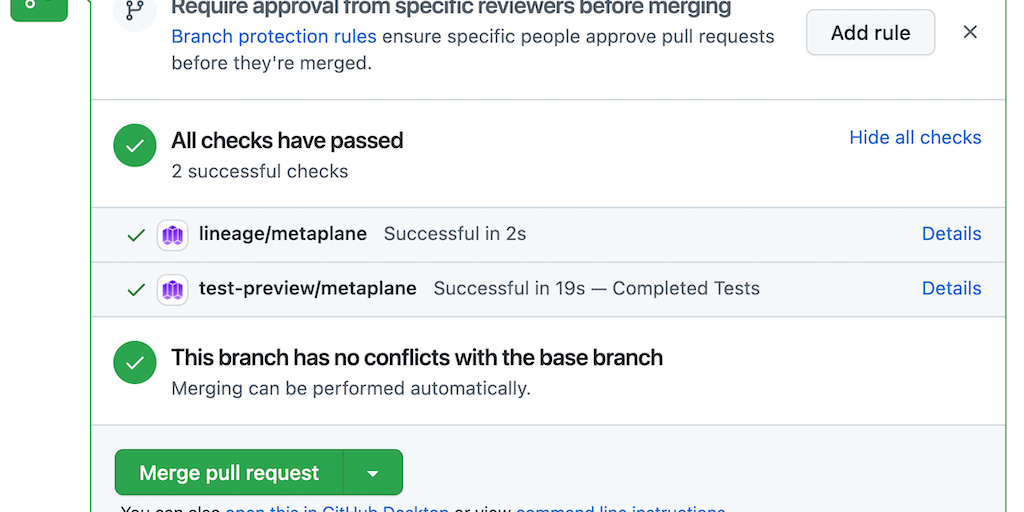The width and height of the screenshot is (1024, 512).
Task: Click the green circle beside no conflicts message
Action: tap(135, 362)
